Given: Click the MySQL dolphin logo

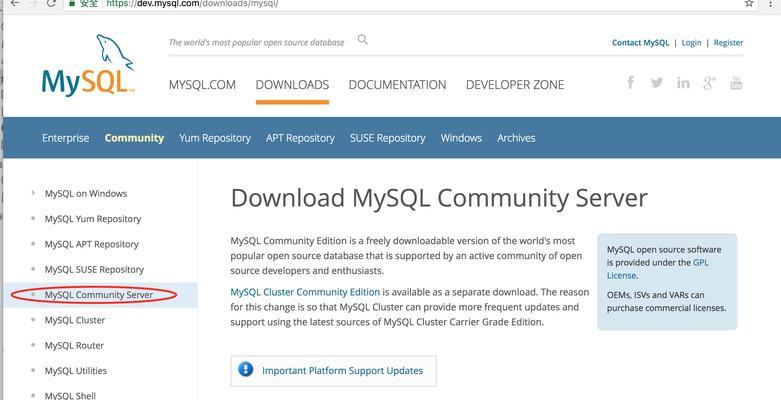Looking at the screenshot, I should pos(88,65).
